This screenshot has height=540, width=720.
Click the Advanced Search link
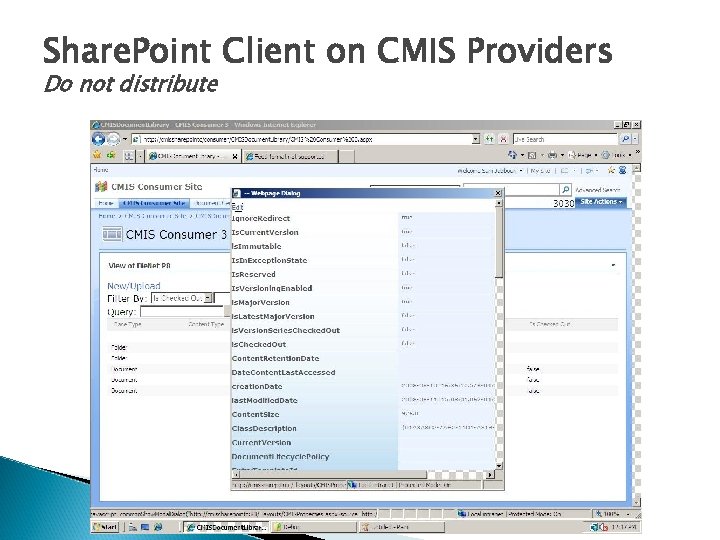[597, 190]
